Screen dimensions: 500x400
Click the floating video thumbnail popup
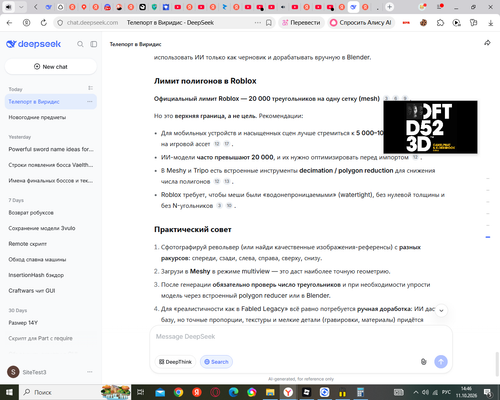[430, 127]
